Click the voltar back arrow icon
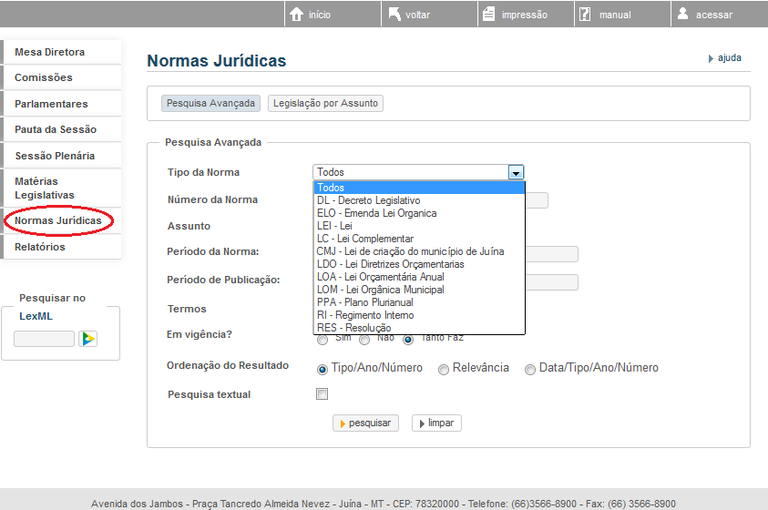This screenshot has height=510, width=768. coord(394,14)
